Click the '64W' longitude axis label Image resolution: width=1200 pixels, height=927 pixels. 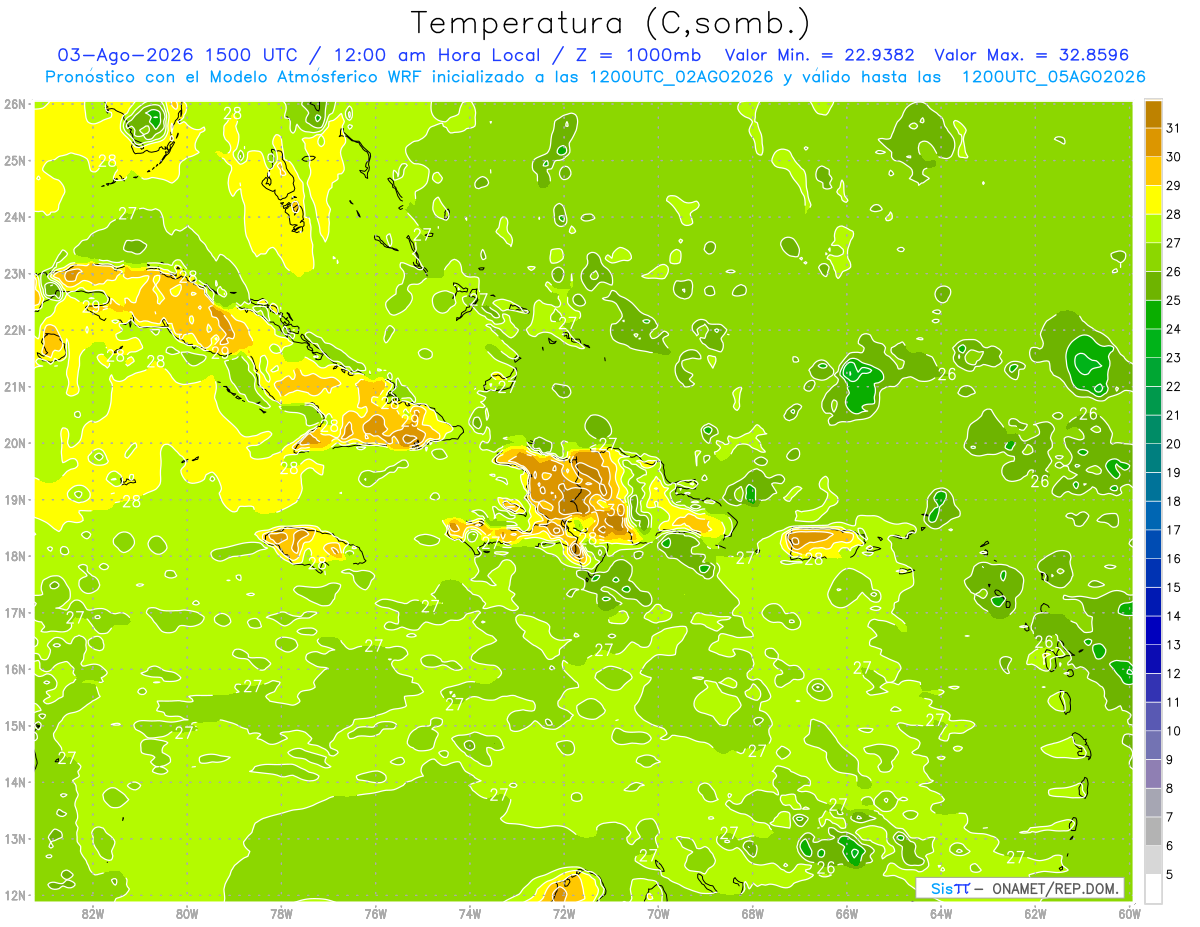coord(941,913)
